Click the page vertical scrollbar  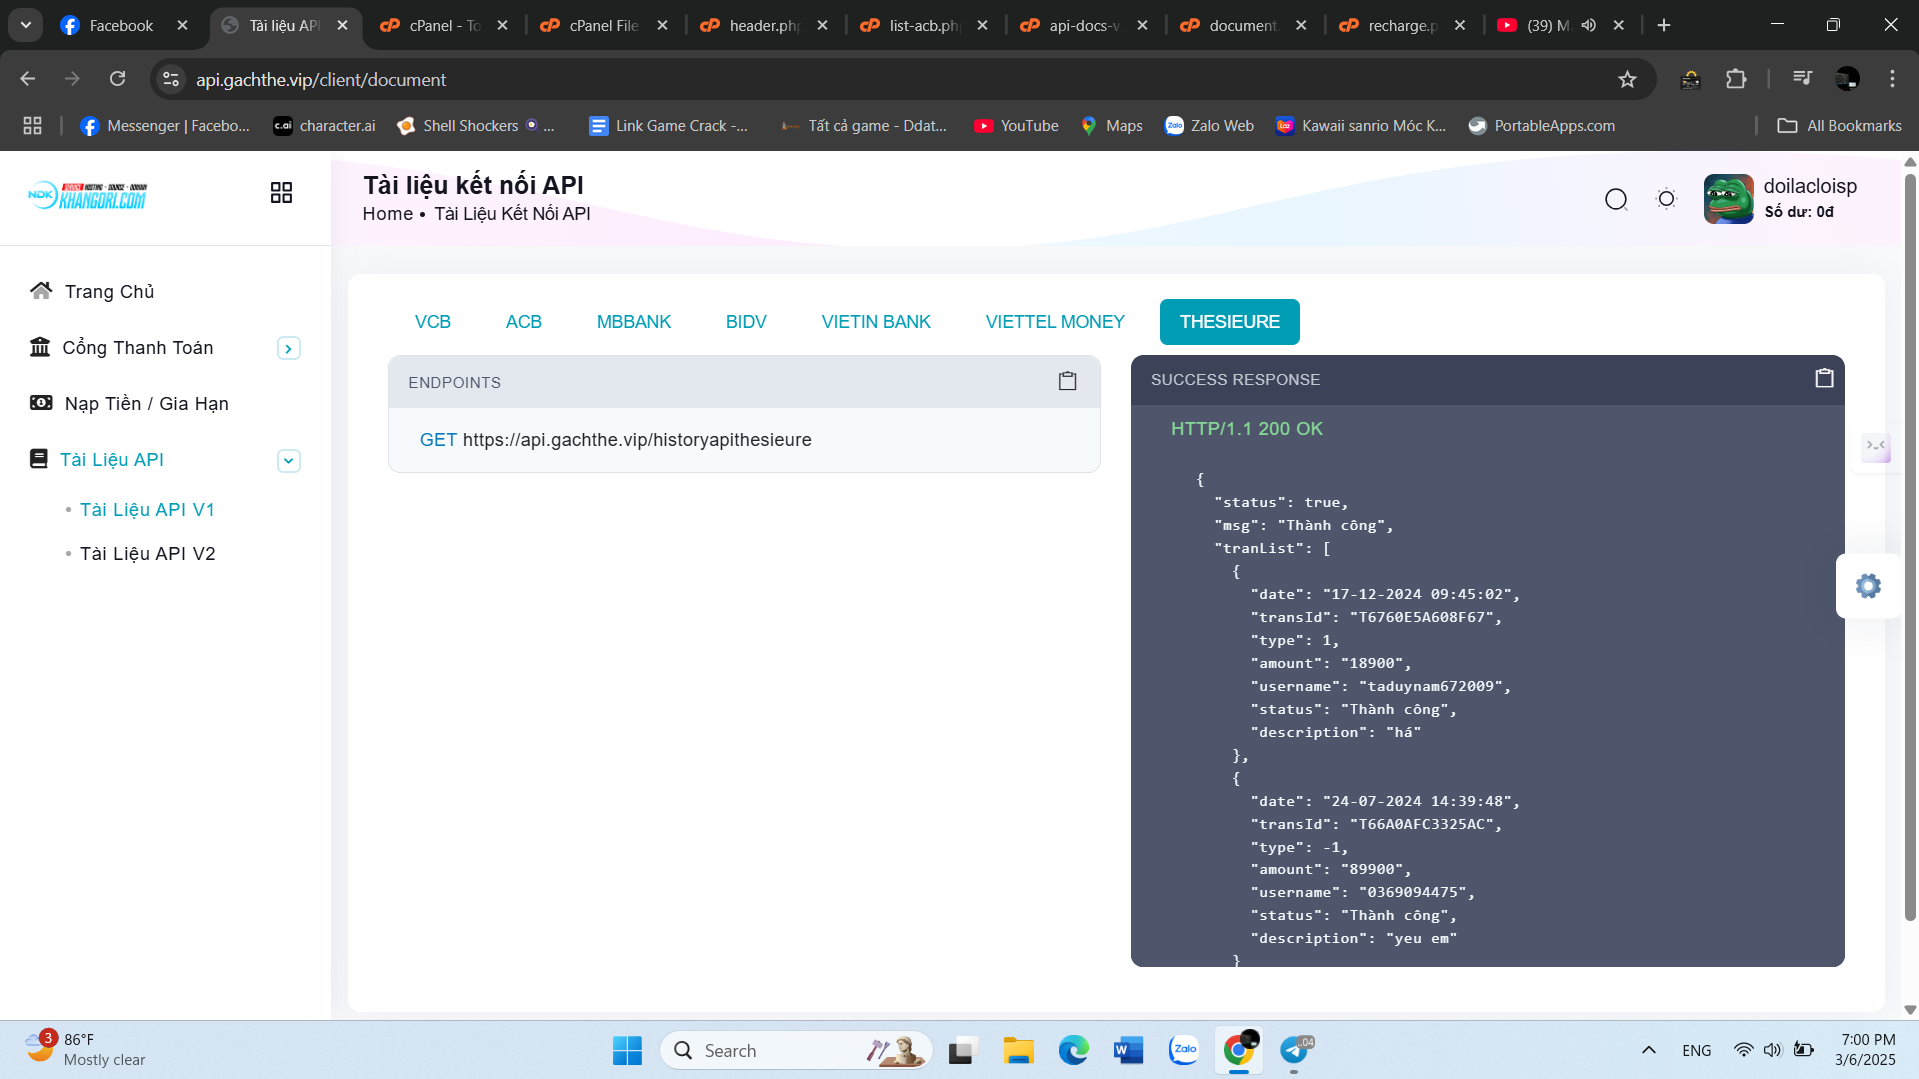(x=1910, y=550)
